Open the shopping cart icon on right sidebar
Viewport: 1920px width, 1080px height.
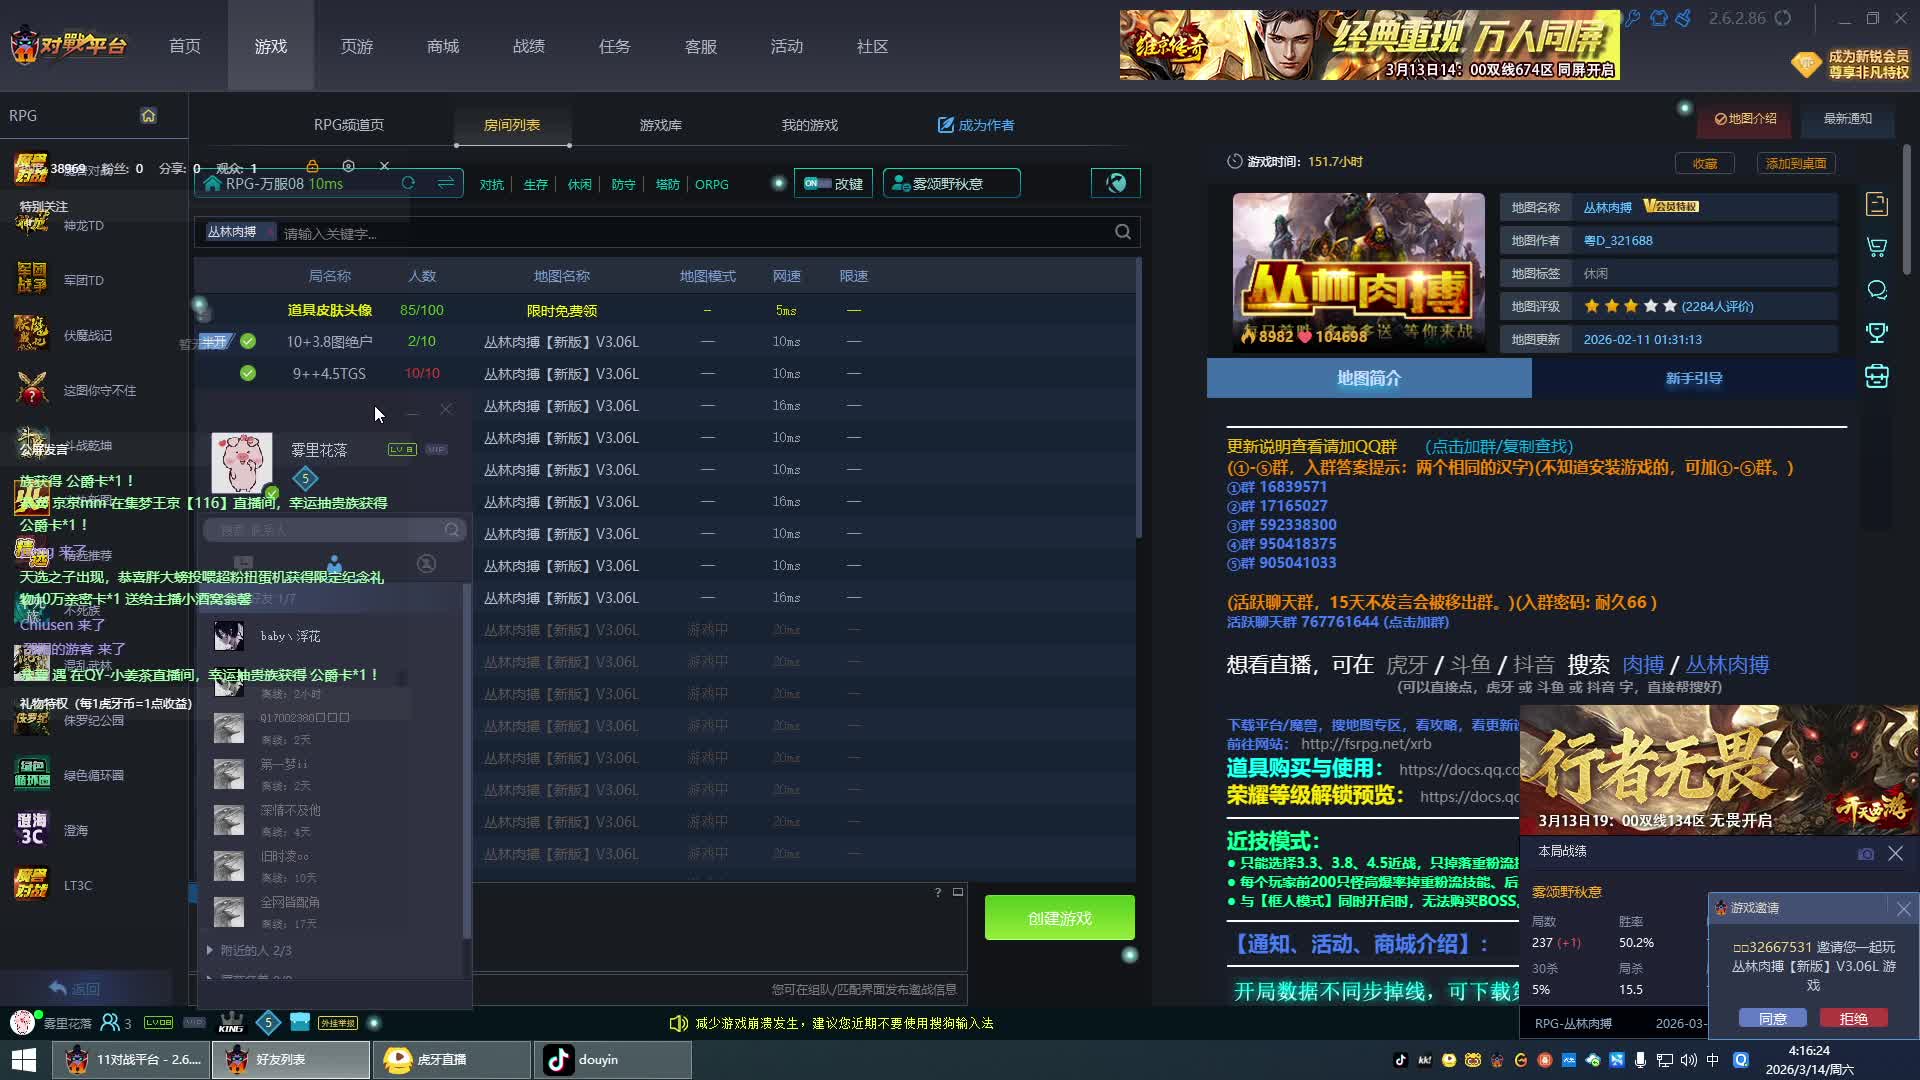[x=1877, y=247]
